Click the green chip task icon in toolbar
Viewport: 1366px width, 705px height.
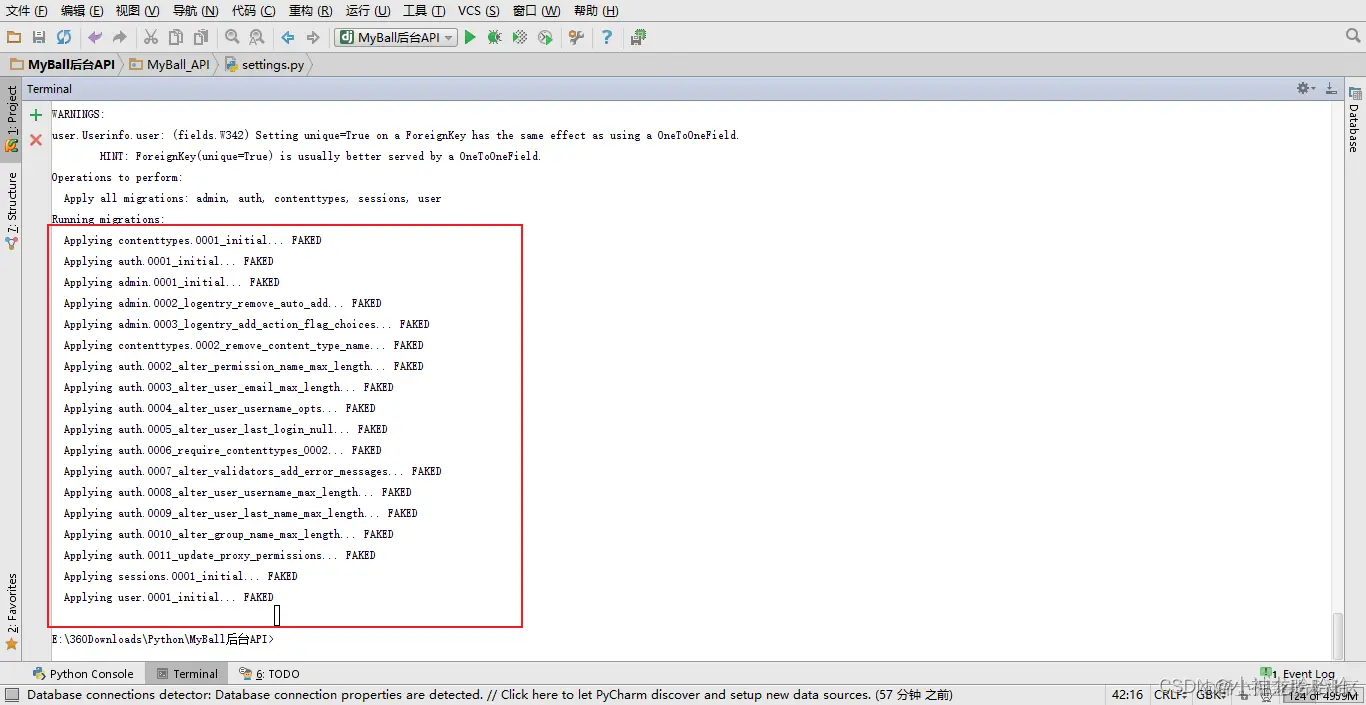638,37
